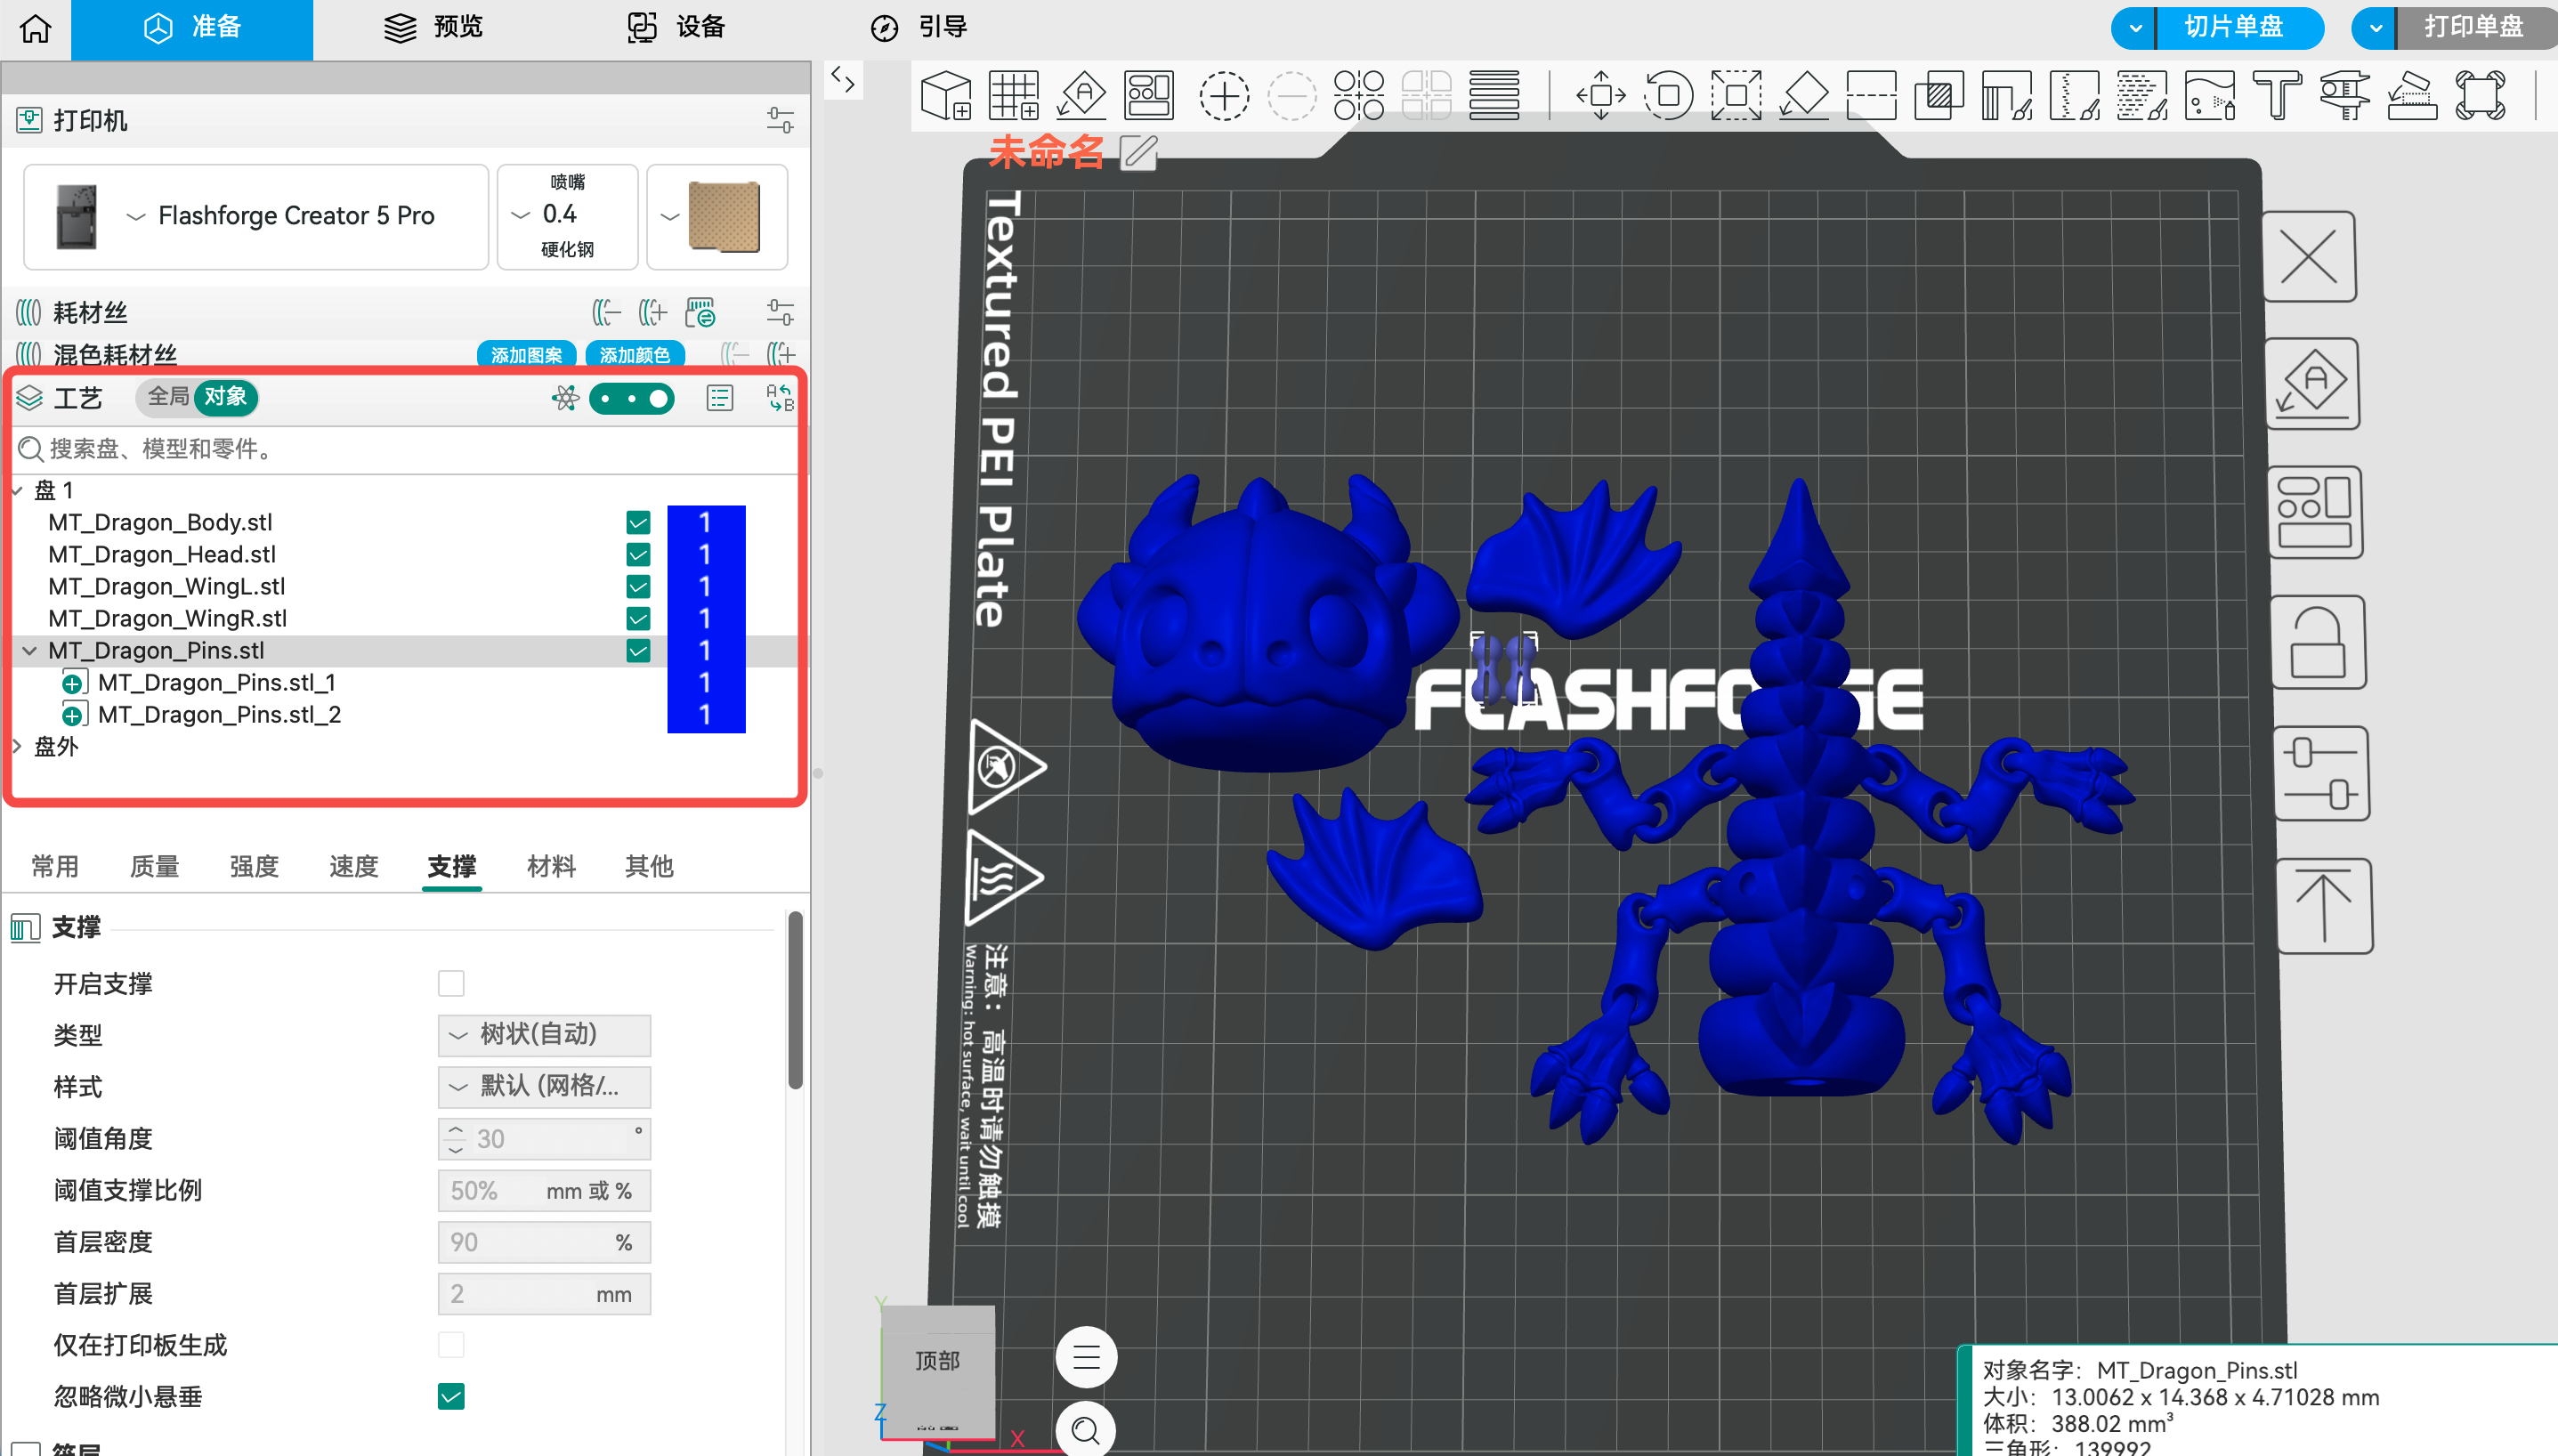Viewport: 2558px width, 1456px height.
Task: Click the plate-side Arrange icon
Action: 2314,512
